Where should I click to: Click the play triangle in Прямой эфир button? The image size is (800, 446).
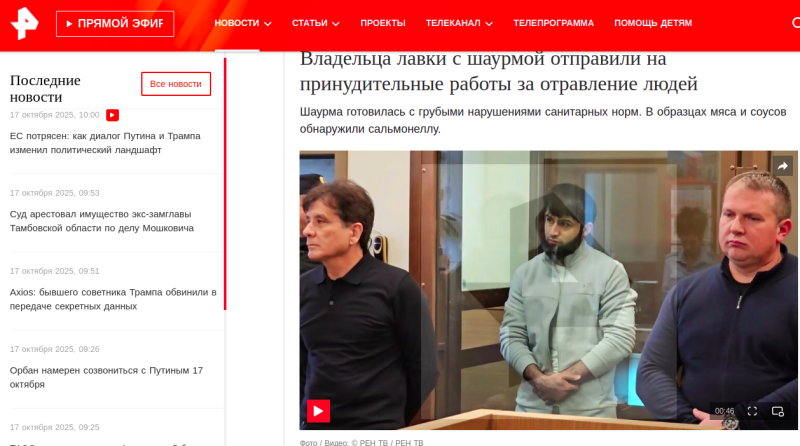coord(69,23)
